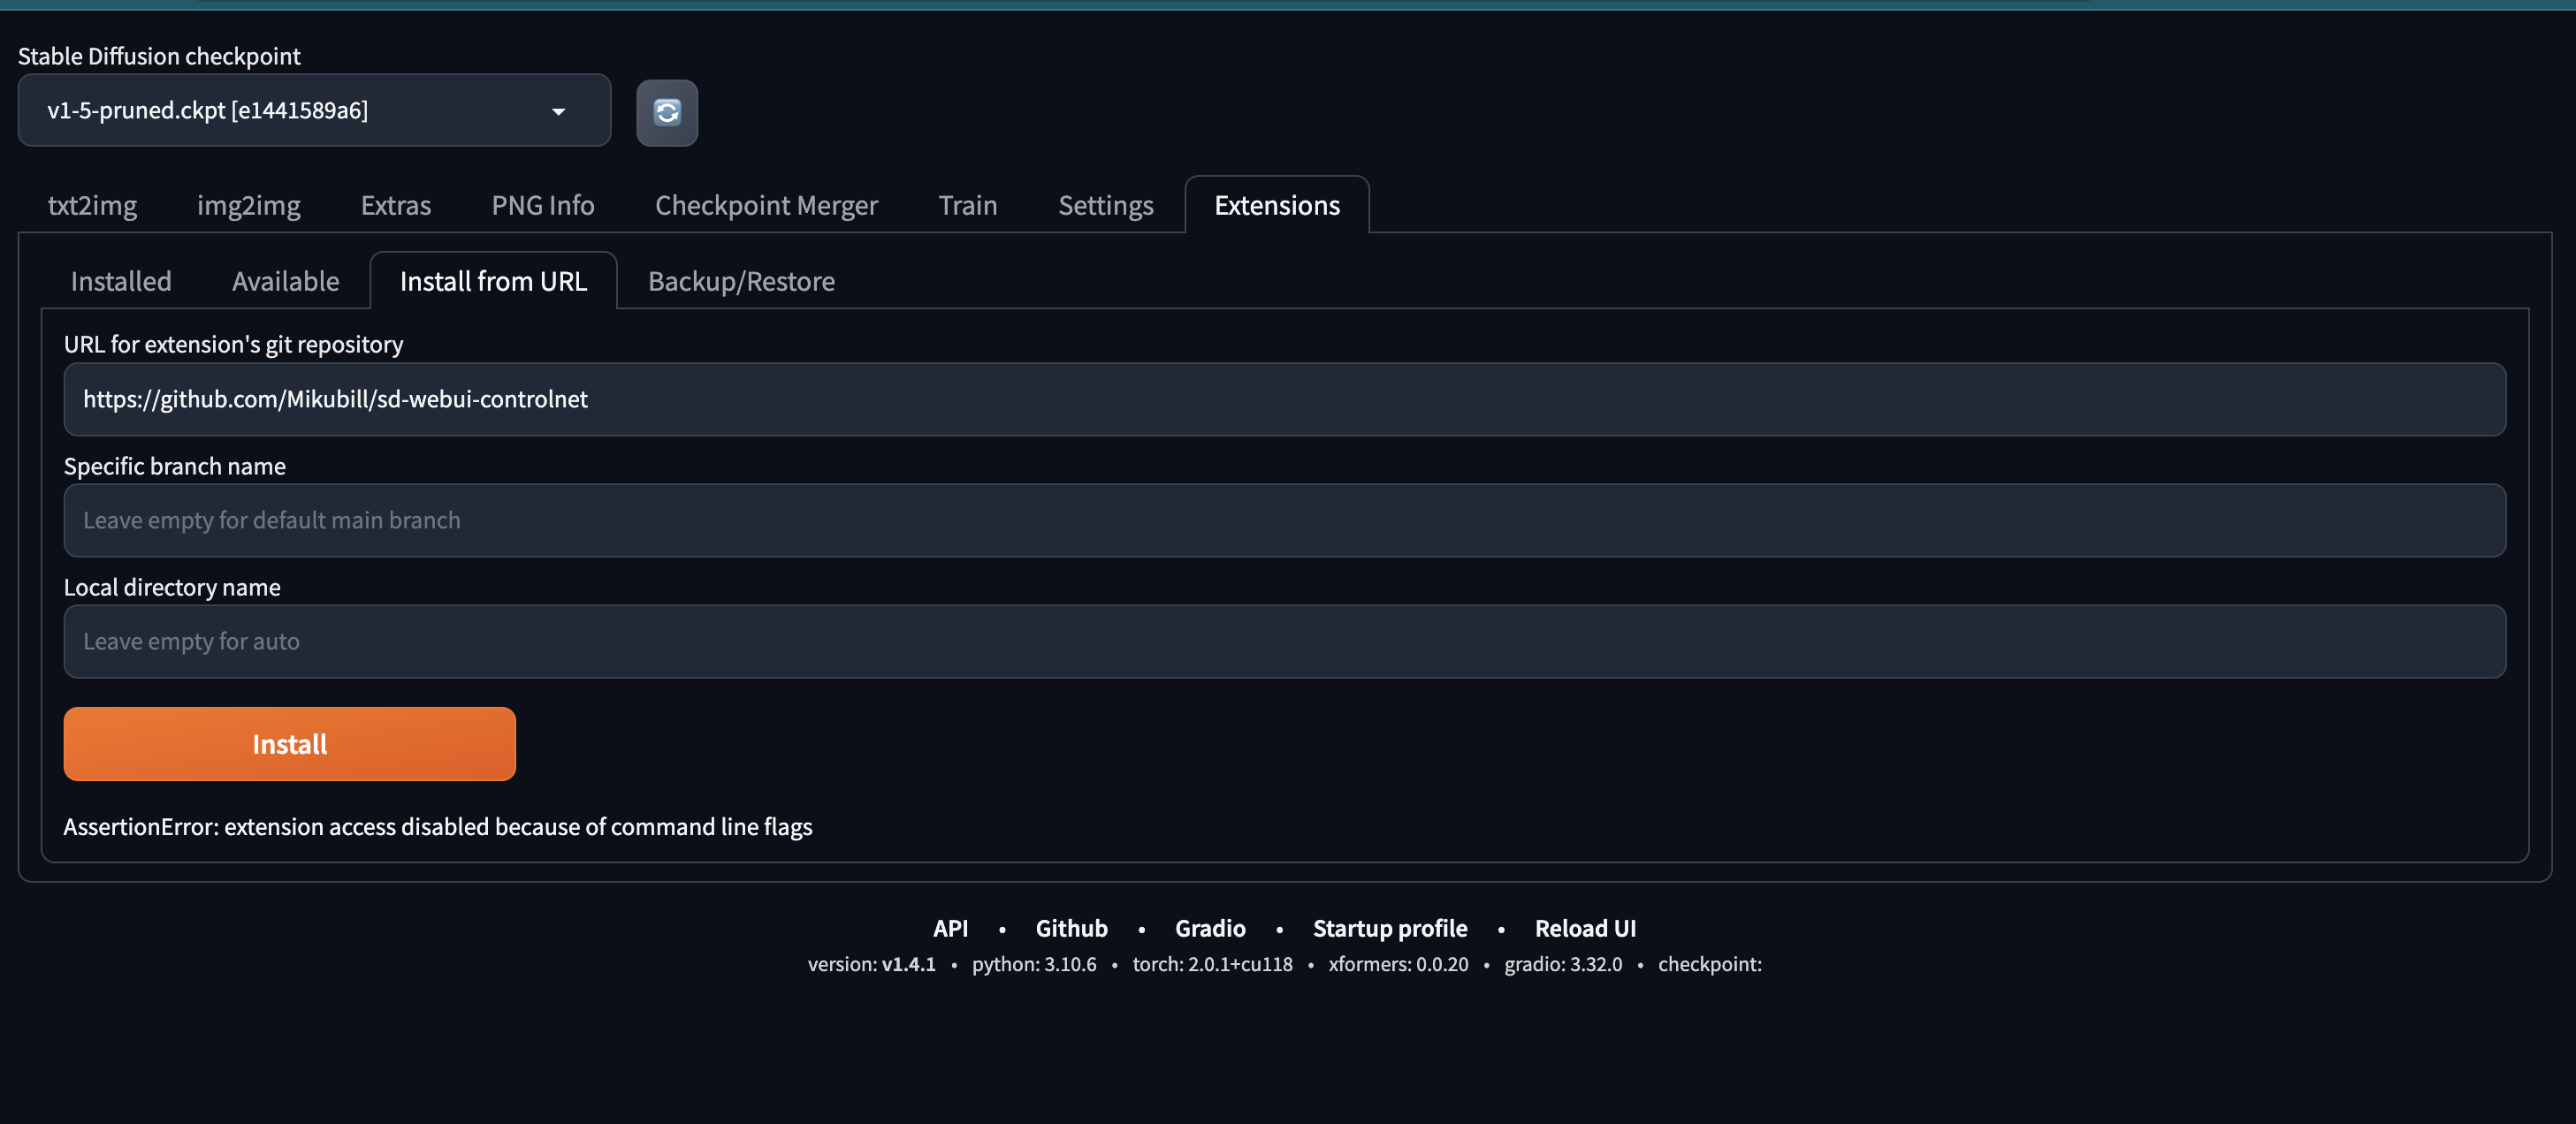
Task: Open the Startup profile link
Action: [1390, 928]
